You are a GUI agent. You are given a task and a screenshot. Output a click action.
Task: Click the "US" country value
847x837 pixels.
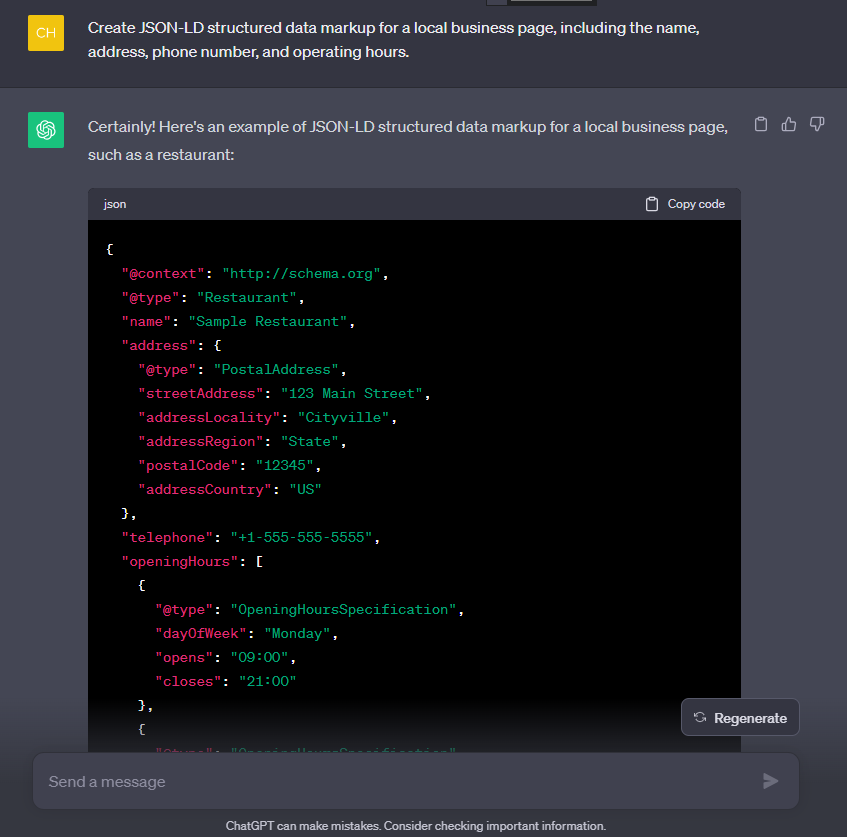coord(306,490)
